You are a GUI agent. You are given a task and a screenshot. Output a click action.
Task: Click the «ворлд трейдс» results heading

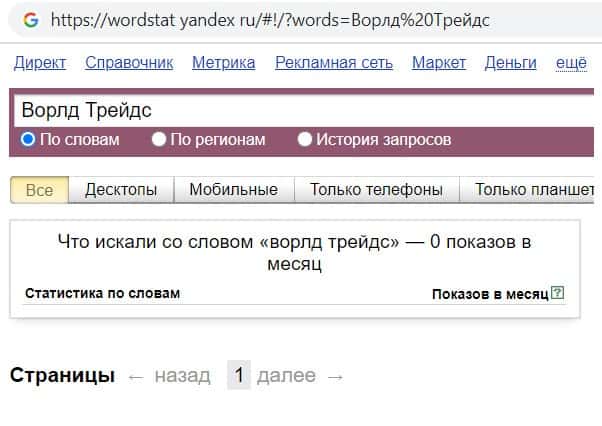point(294,253)
